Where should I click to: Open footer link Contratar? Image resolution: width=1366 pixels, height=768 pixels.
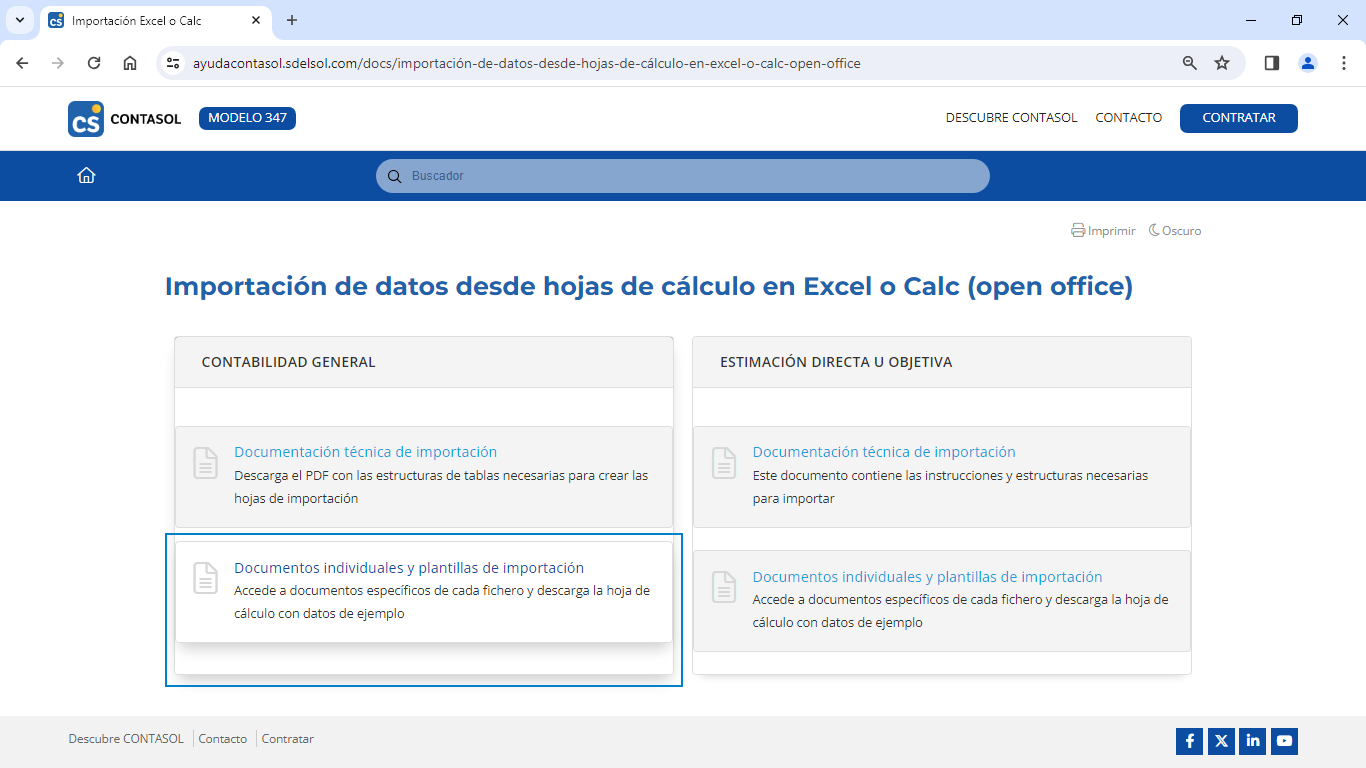288,739
